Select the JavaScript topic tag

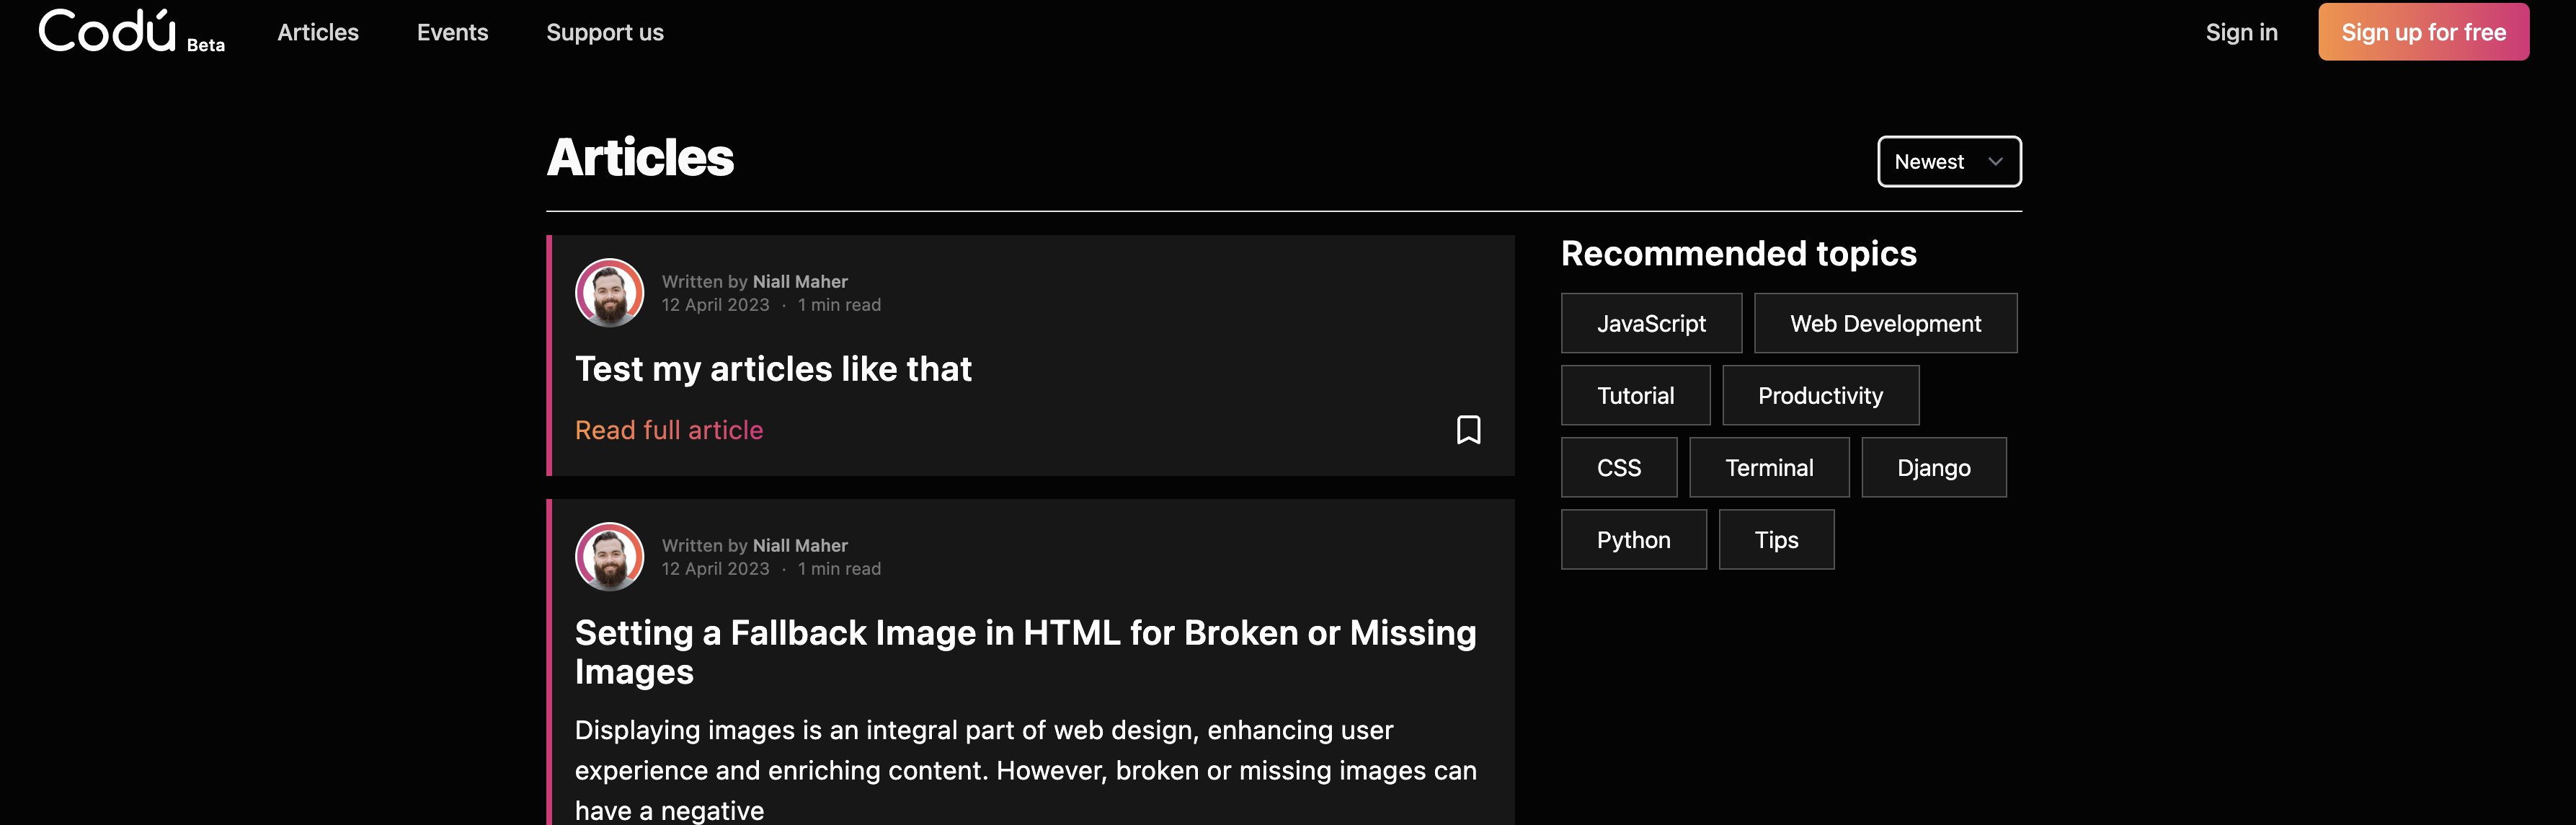[x=1650, y=324]
